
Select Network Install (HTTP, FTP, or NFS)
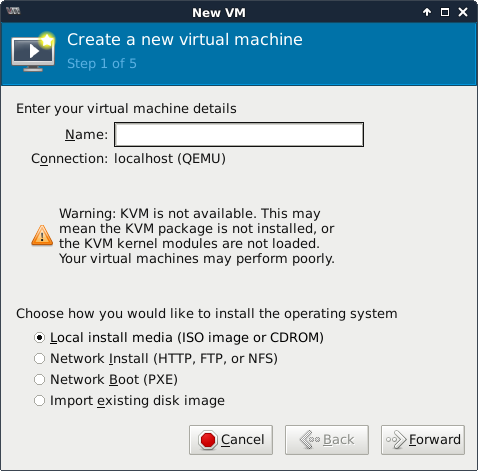(156, 359)
